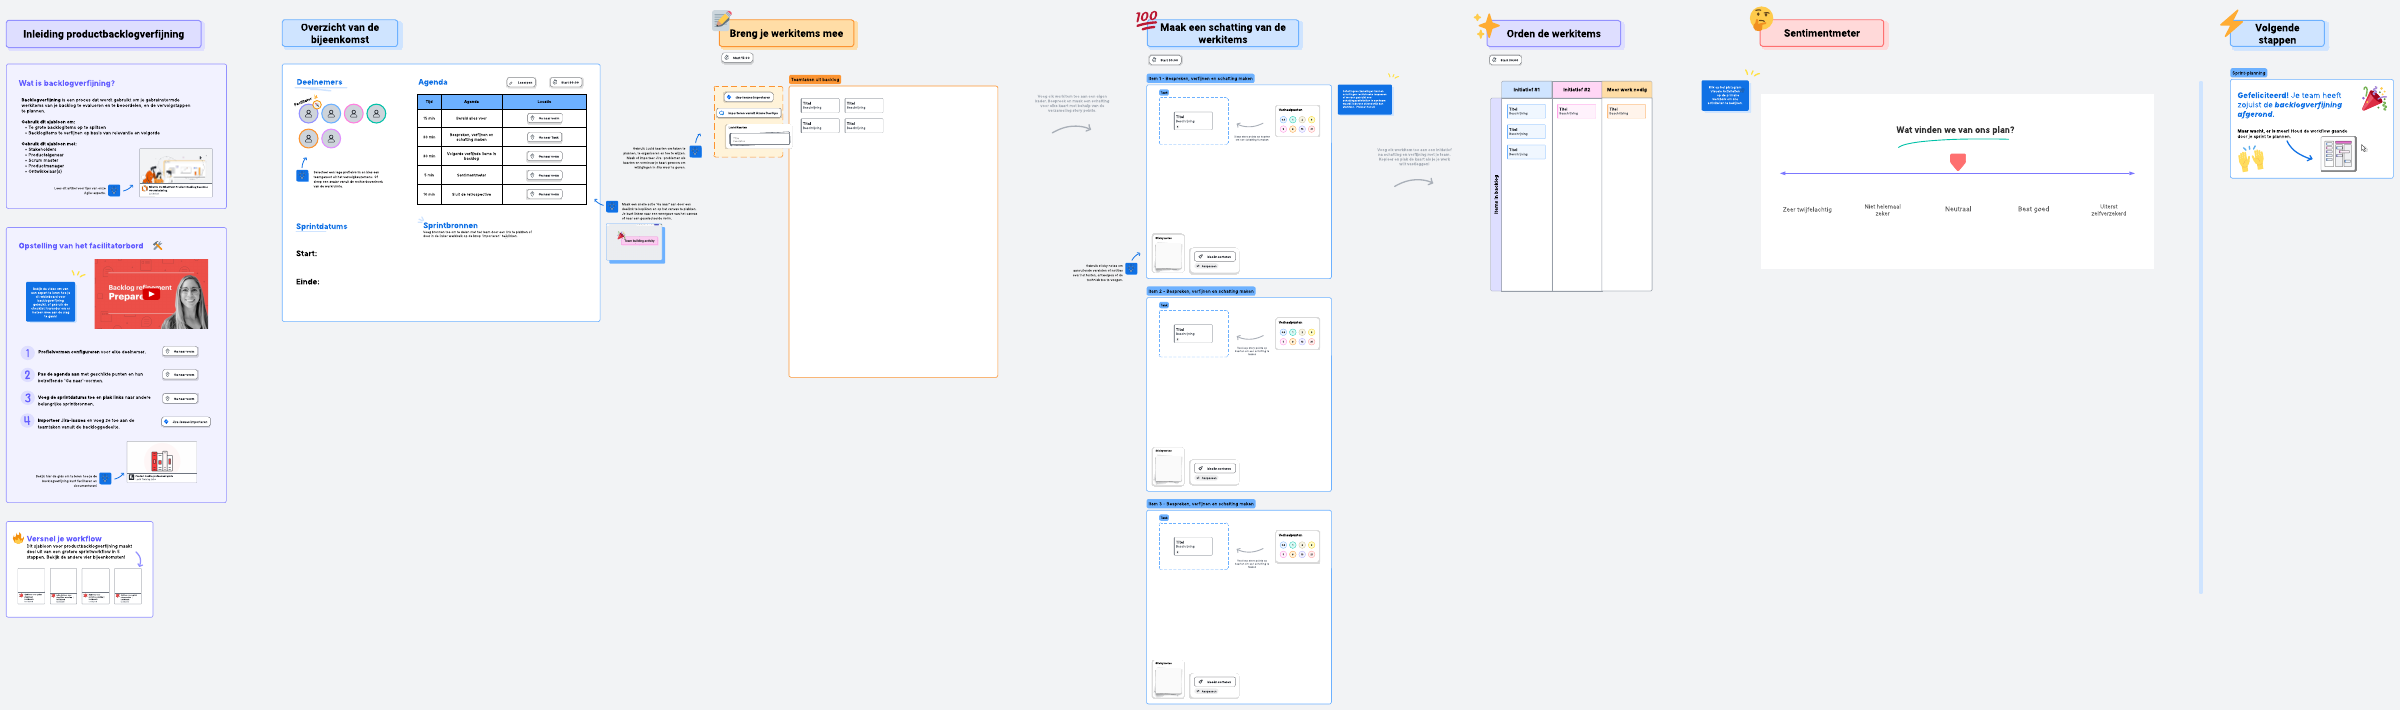Click the thinking face emoji

pos(1761,19)
